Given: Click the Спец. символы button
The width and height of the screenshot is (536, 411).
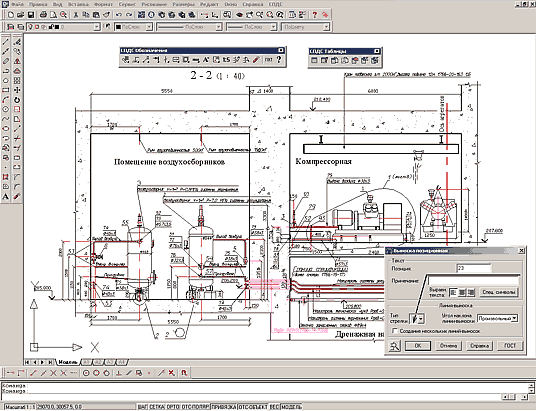Looking at the screenshot, I should (498, 292).
